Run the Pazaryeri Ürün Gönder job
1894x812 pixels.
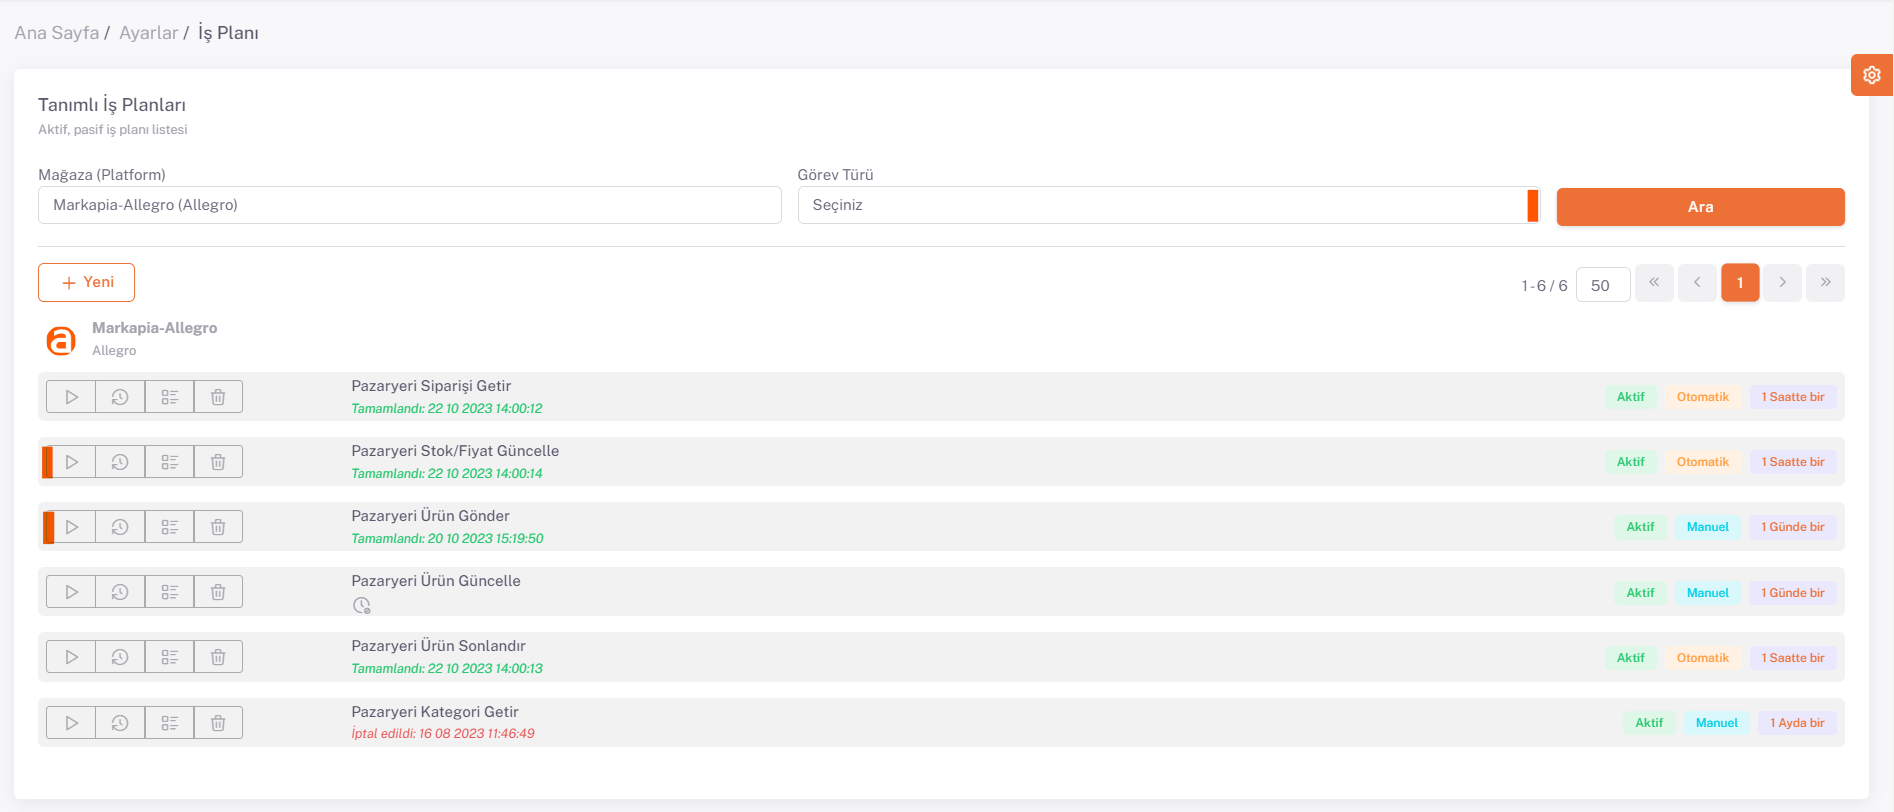pyautogui.click(x=71, y=527)
